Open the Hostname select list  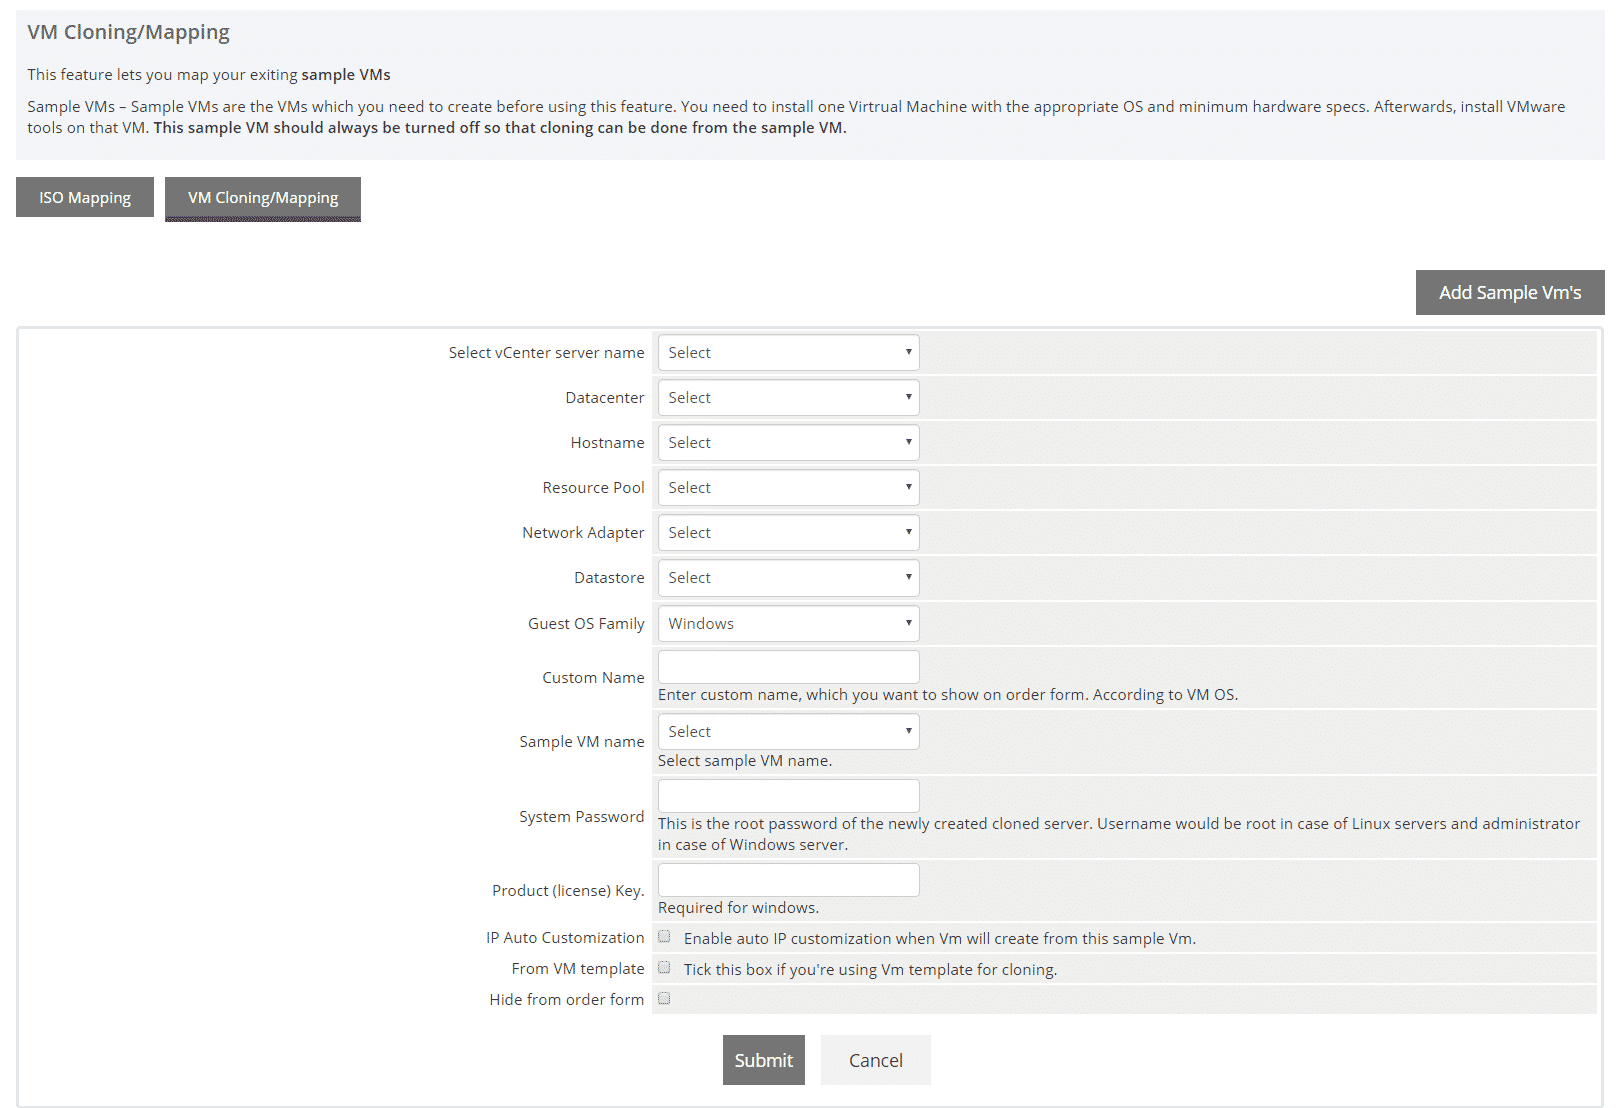point(788,443)
